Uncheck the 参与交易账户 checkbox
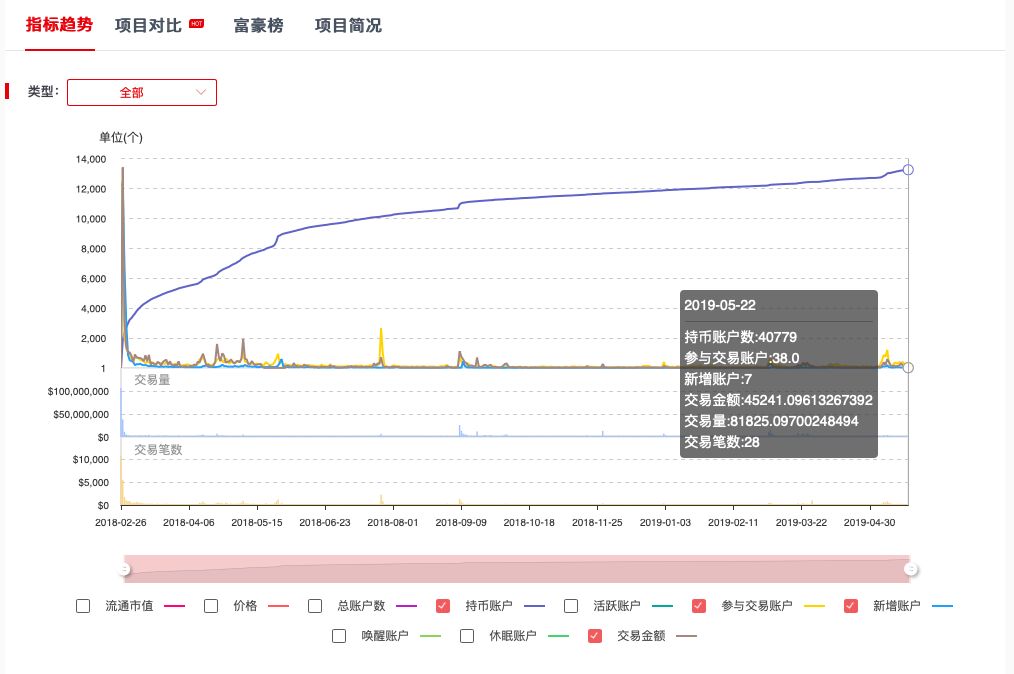This screenshot has width=1014, height=674. coord(699,606)
